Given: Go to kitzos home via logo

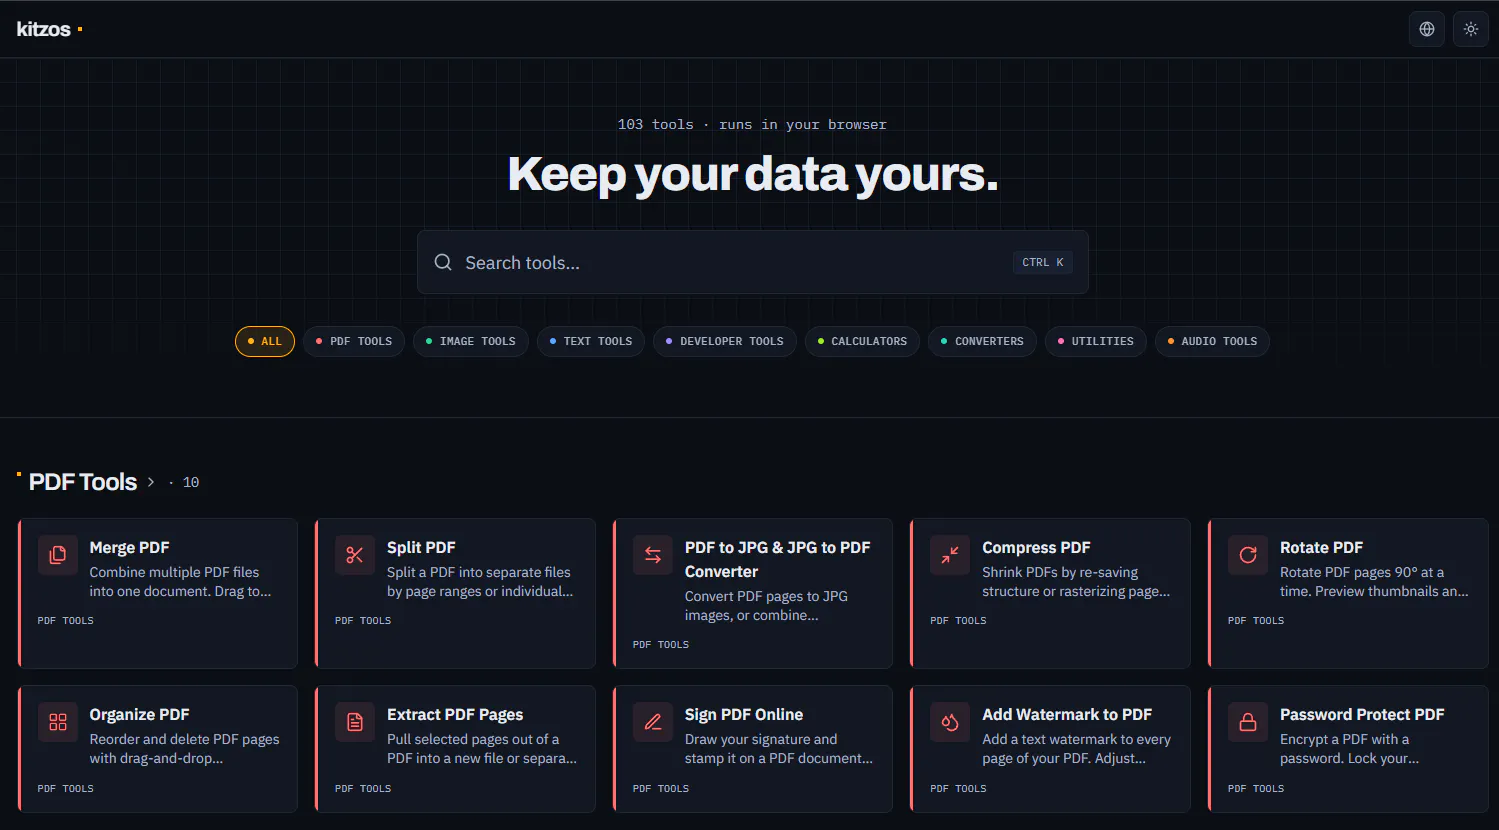Looking at the screenshot, I should (49, 29).
